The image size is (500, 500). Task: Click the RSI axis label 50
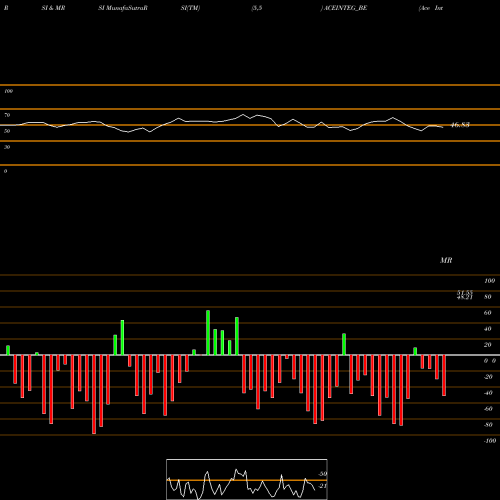pos(7,131)
